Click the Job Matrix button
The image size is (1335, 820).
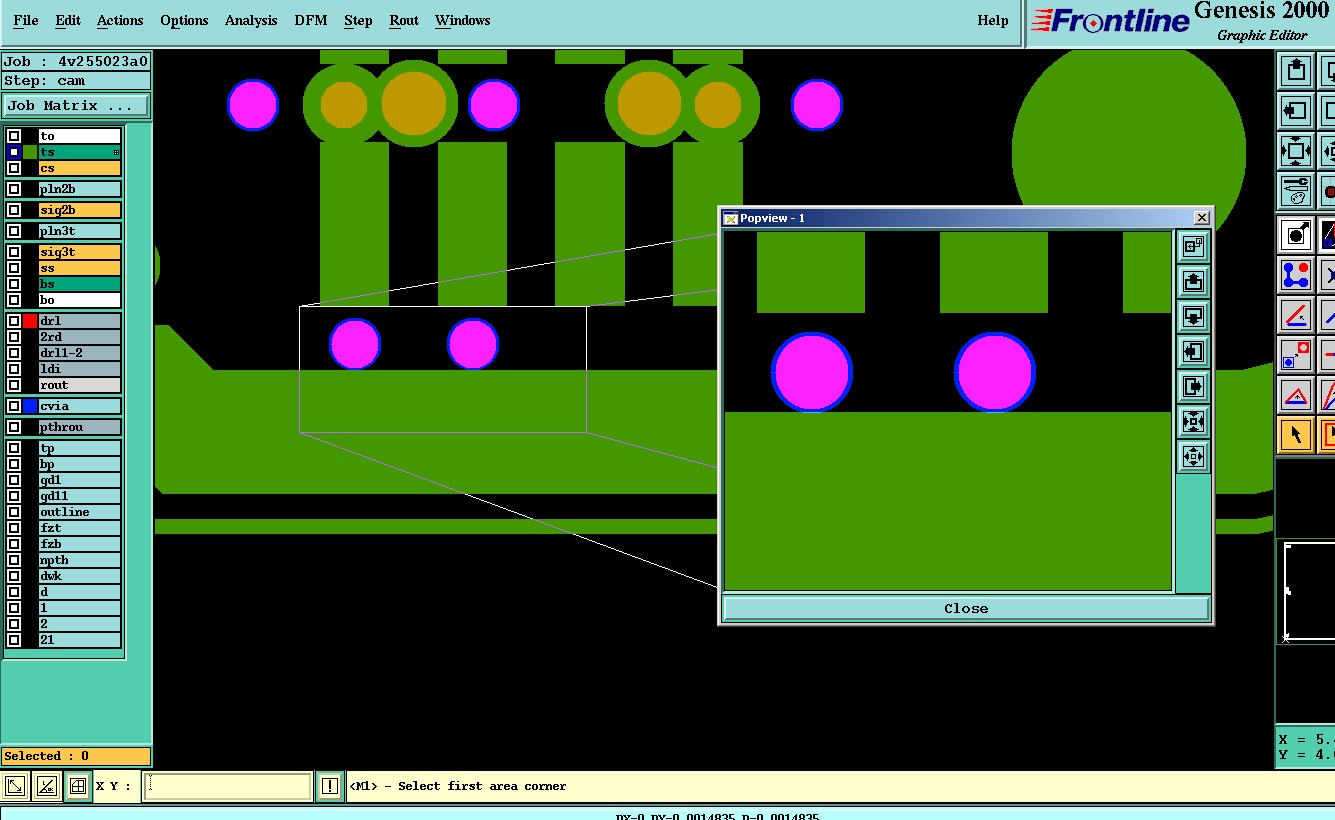tap(76, 105)
